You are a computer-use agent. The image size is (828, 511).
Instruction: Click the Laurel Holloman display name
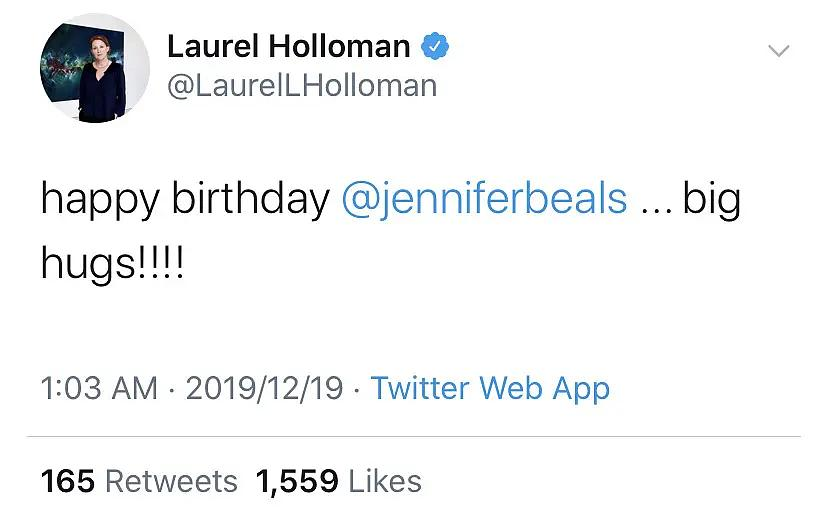[x=288, y=46]
